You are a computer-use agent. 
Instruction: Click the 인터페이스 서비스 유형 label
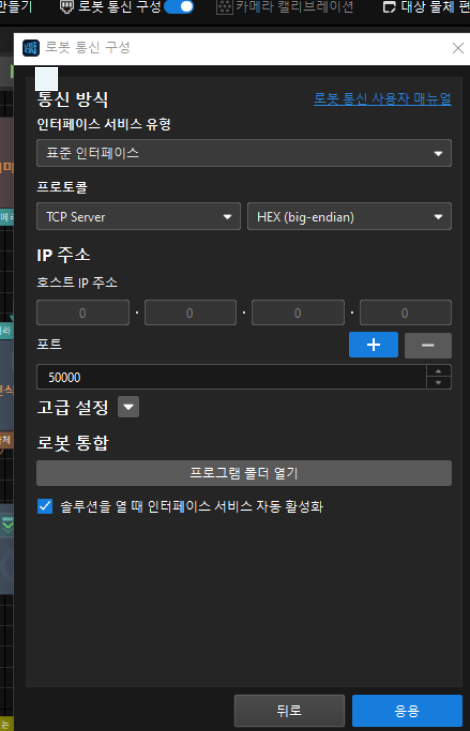(x=104, y=125)
